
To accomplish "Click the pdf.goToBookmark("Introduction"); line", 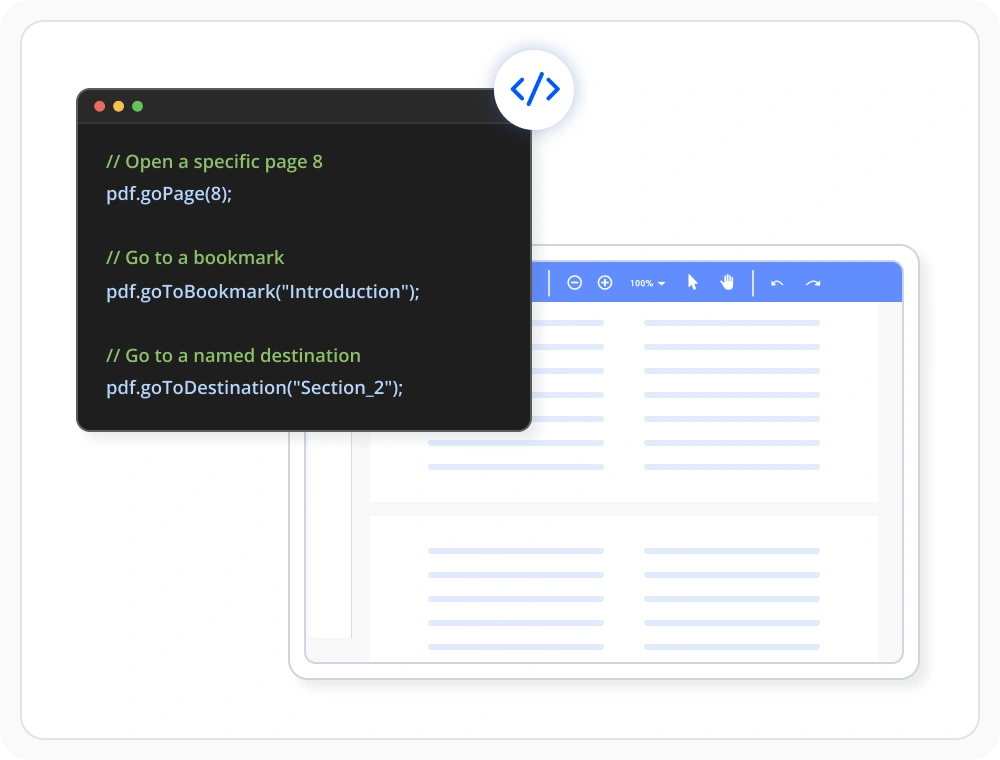I will tap(263, 291).
